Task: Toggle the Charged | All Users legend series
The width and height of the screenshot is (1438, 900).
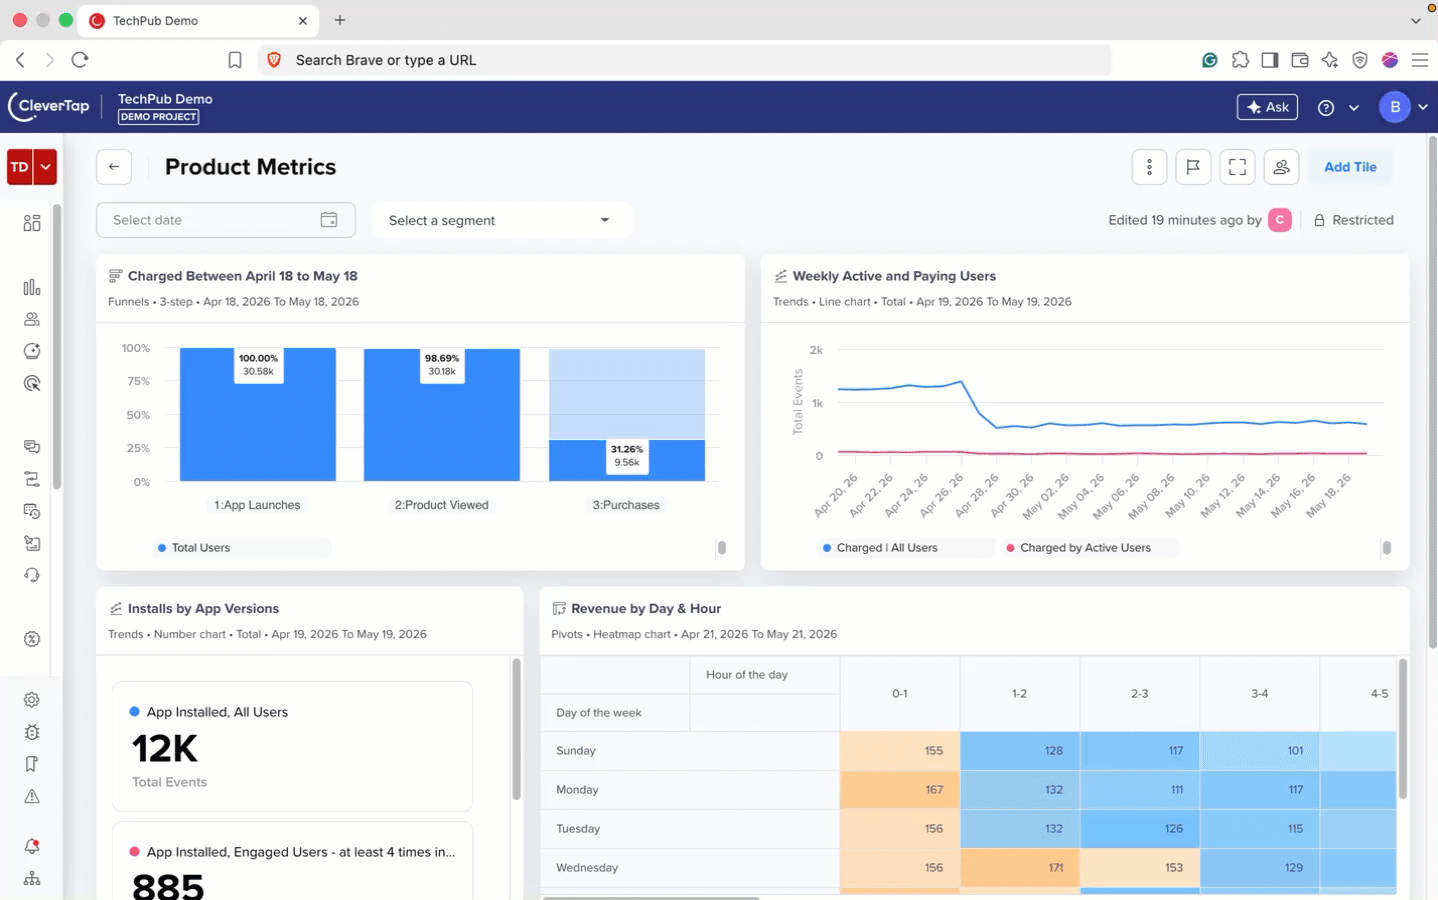Action: click(x=880, y=548)
